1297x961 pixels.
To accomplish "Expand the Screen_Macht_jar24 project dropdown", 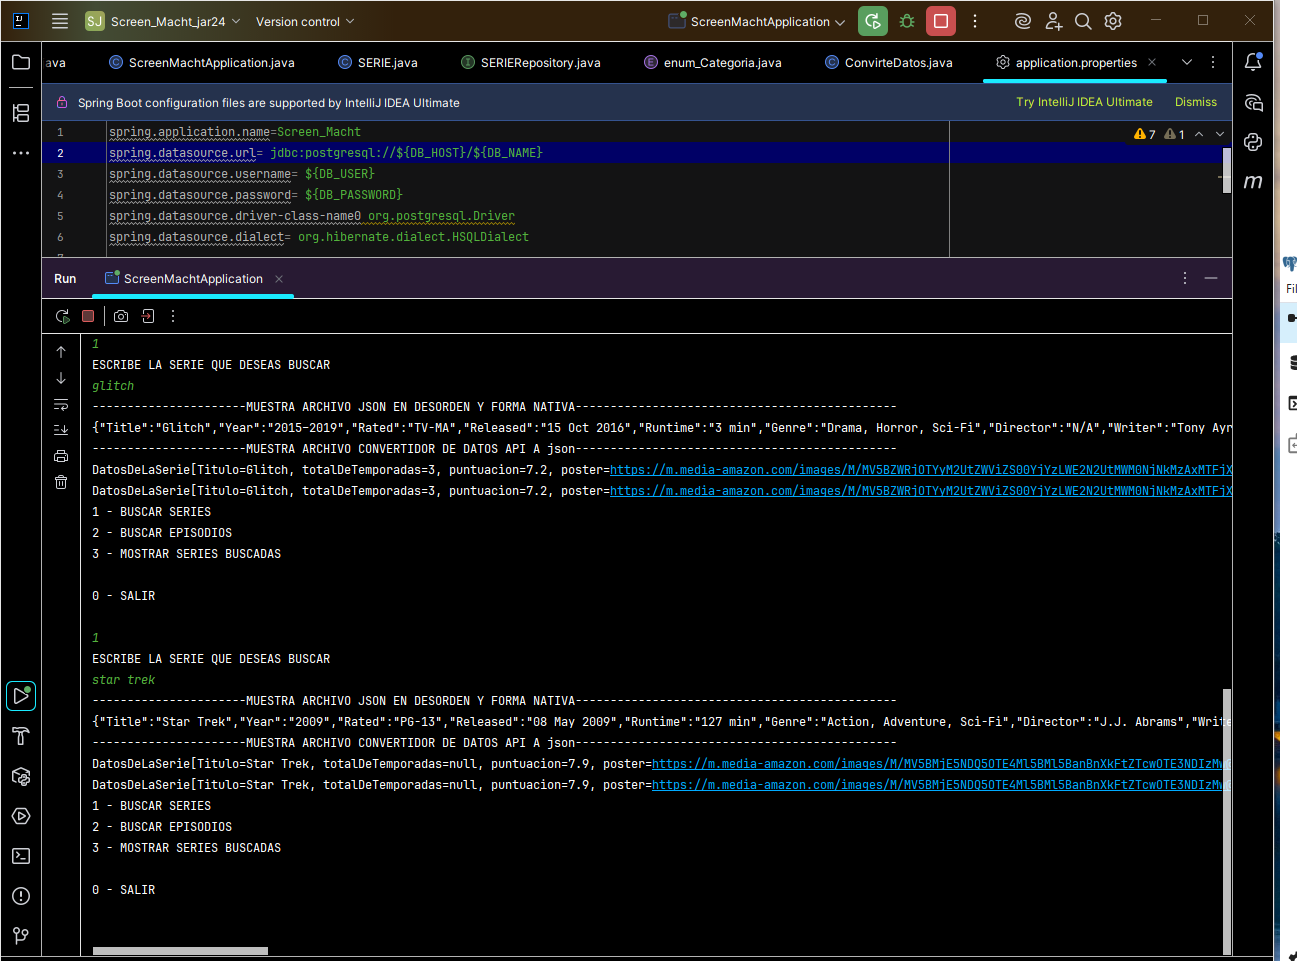I will (164, 21).
